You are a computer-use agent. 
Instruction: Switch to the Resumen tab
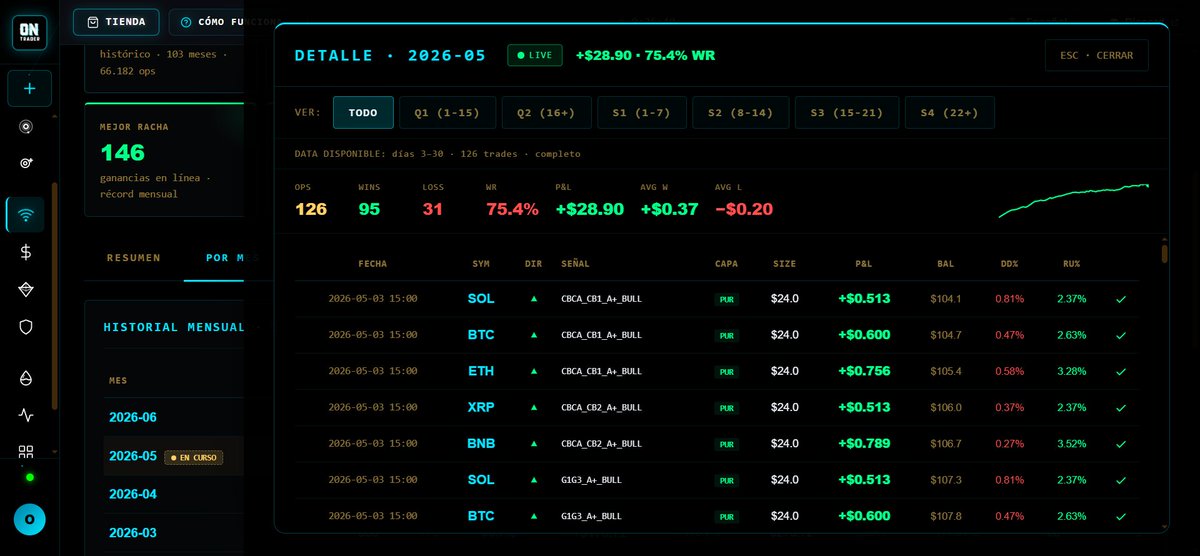(x=134, y=258)
